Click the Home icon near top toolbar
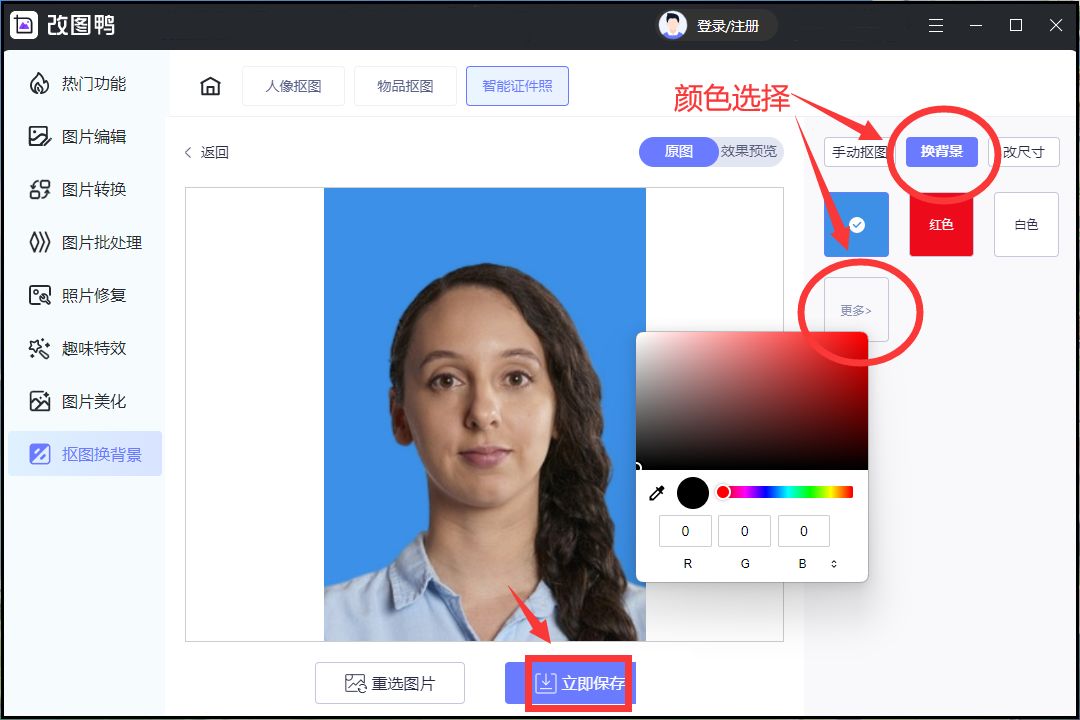Viewport: 1080px width, 720px height. pyautogui.click(x=209, y=86)
